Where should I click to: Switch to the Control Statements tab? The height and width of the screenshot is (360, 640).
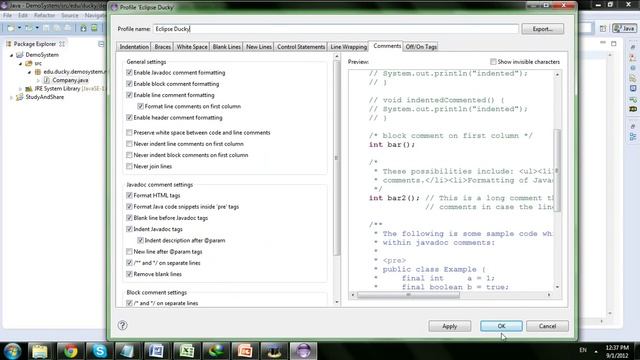(301, 47)
